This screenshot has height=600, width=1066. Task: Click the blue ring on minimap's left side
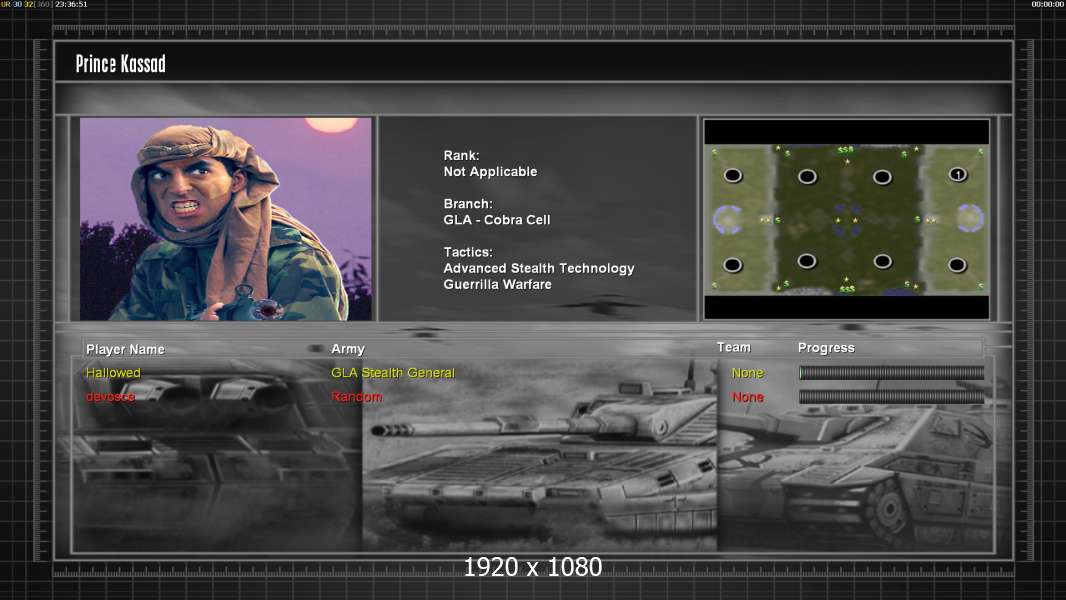click(x=727, y=219)
